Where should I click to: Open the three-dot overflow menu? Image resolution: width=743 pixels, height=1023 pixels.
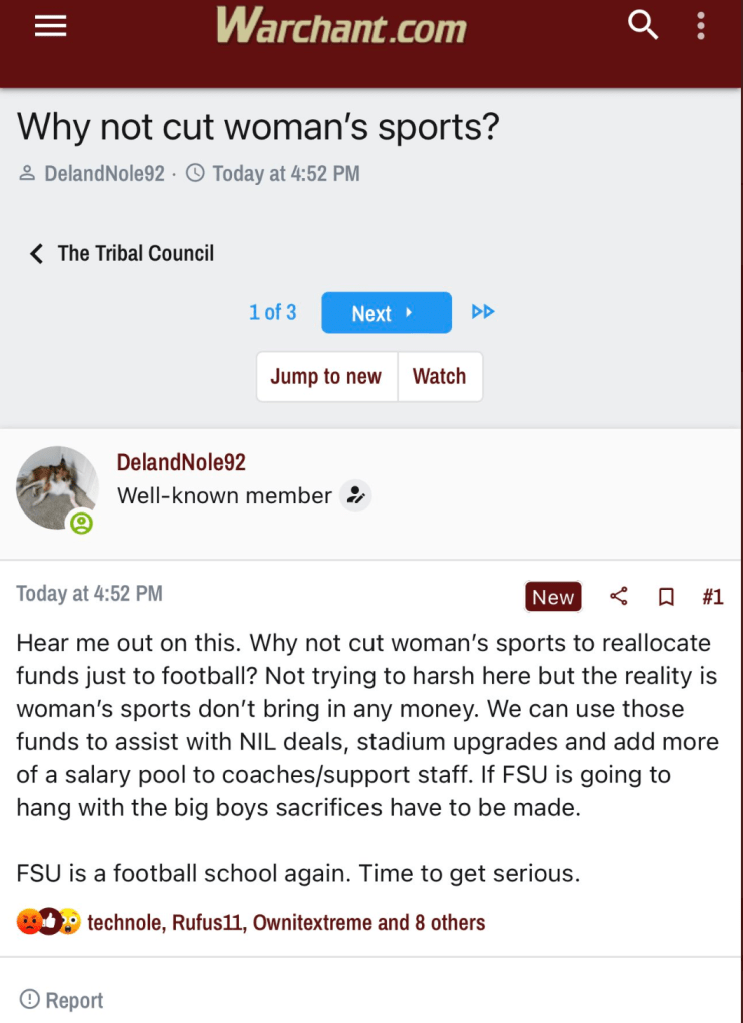coord(702,26)
